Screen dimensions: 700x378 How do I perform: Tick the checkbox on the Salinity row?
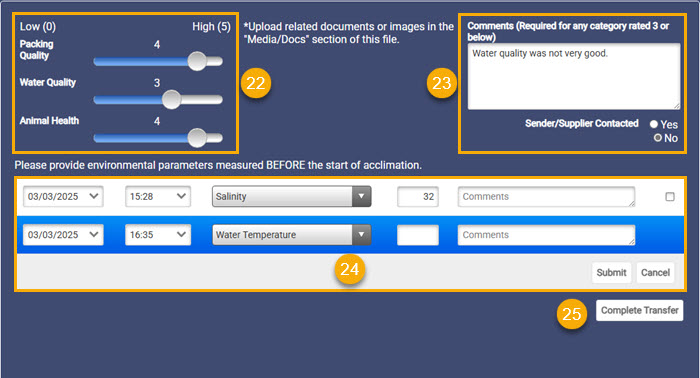670,196
